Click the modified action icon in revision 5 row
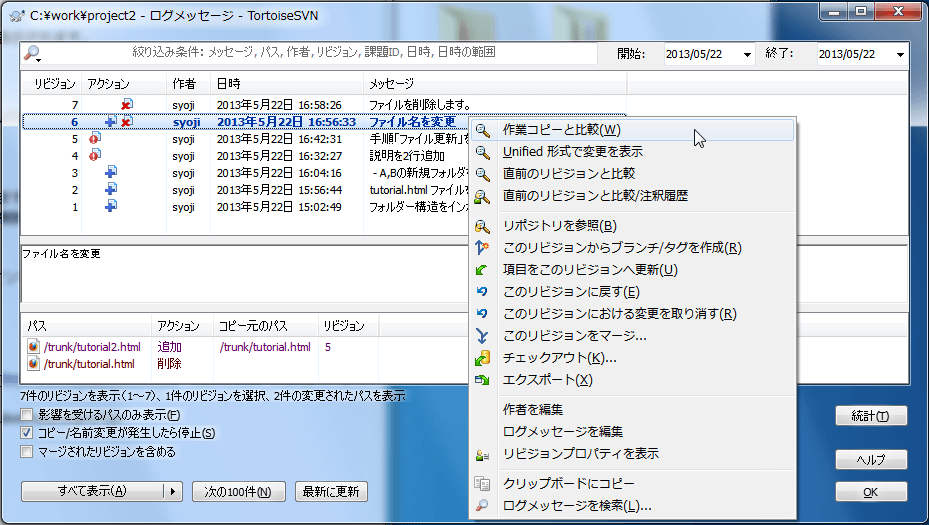Screen dimensions: 929x525 click(x=95, y=139)
